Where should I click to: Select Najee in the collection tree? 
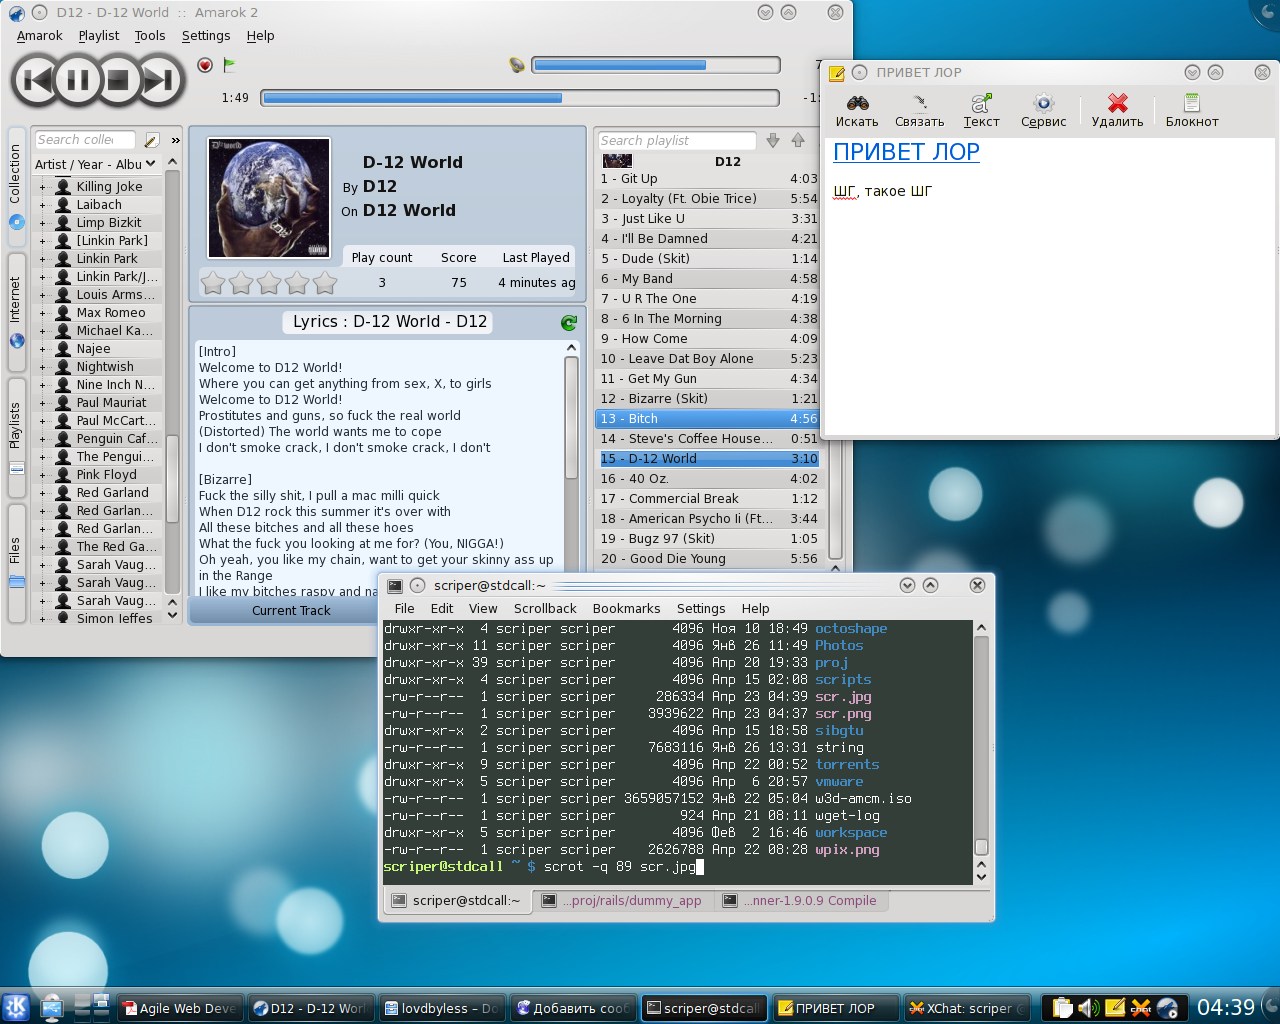pyautogui.click(x=94, y=349)
